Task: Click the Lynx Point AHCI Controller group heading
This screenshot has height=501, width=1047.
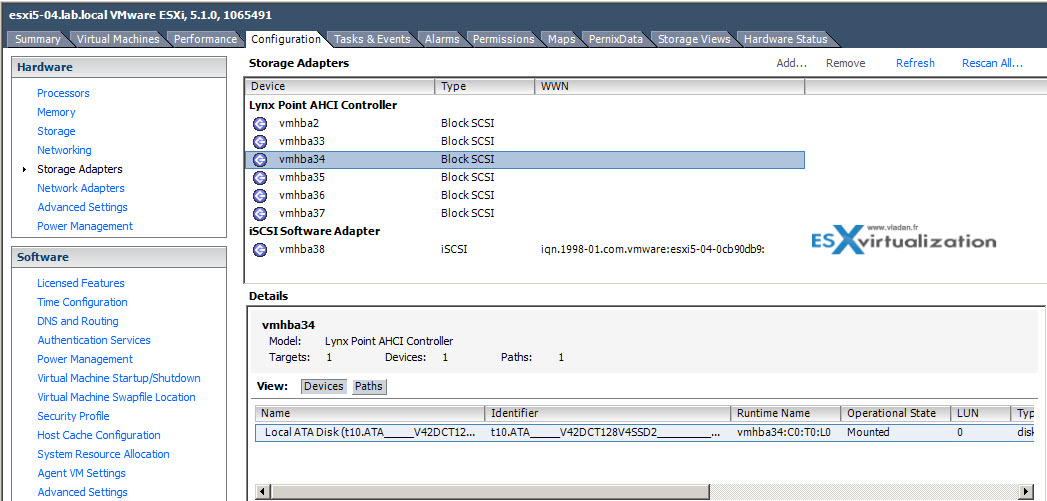Action: tap(323, 106)
